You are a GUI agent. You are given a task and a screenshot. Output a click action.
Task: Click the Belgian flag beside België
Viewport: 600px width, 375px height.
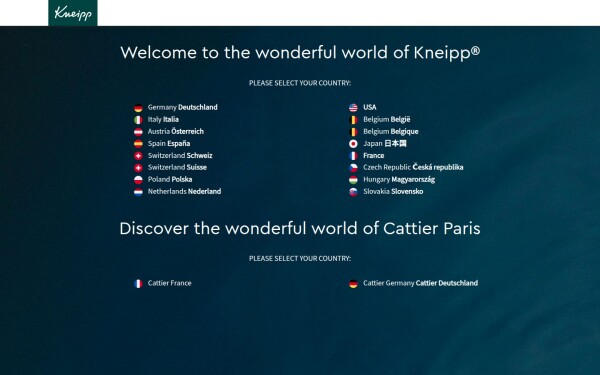pyautogui.click(x=353, y=120)
